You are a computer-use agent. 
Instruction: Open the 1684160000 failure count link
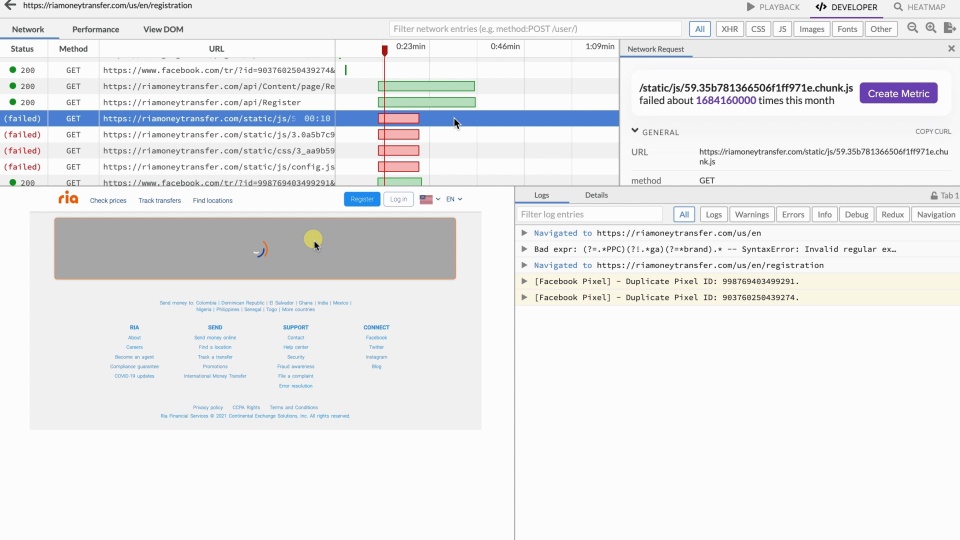pos(726,100)
